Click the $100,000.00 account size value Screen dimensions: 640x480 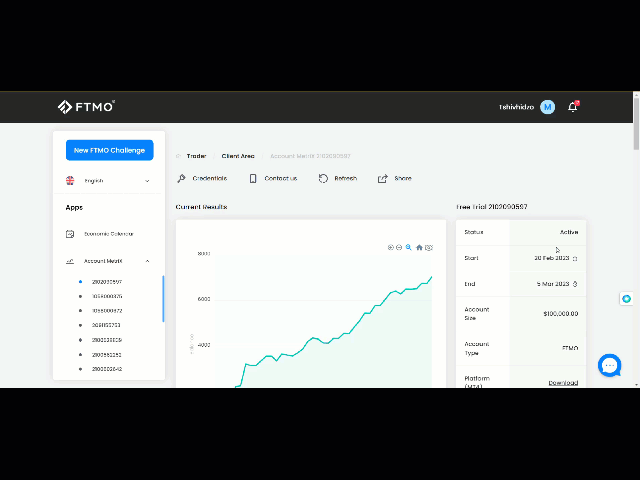[x=560, y=313]
